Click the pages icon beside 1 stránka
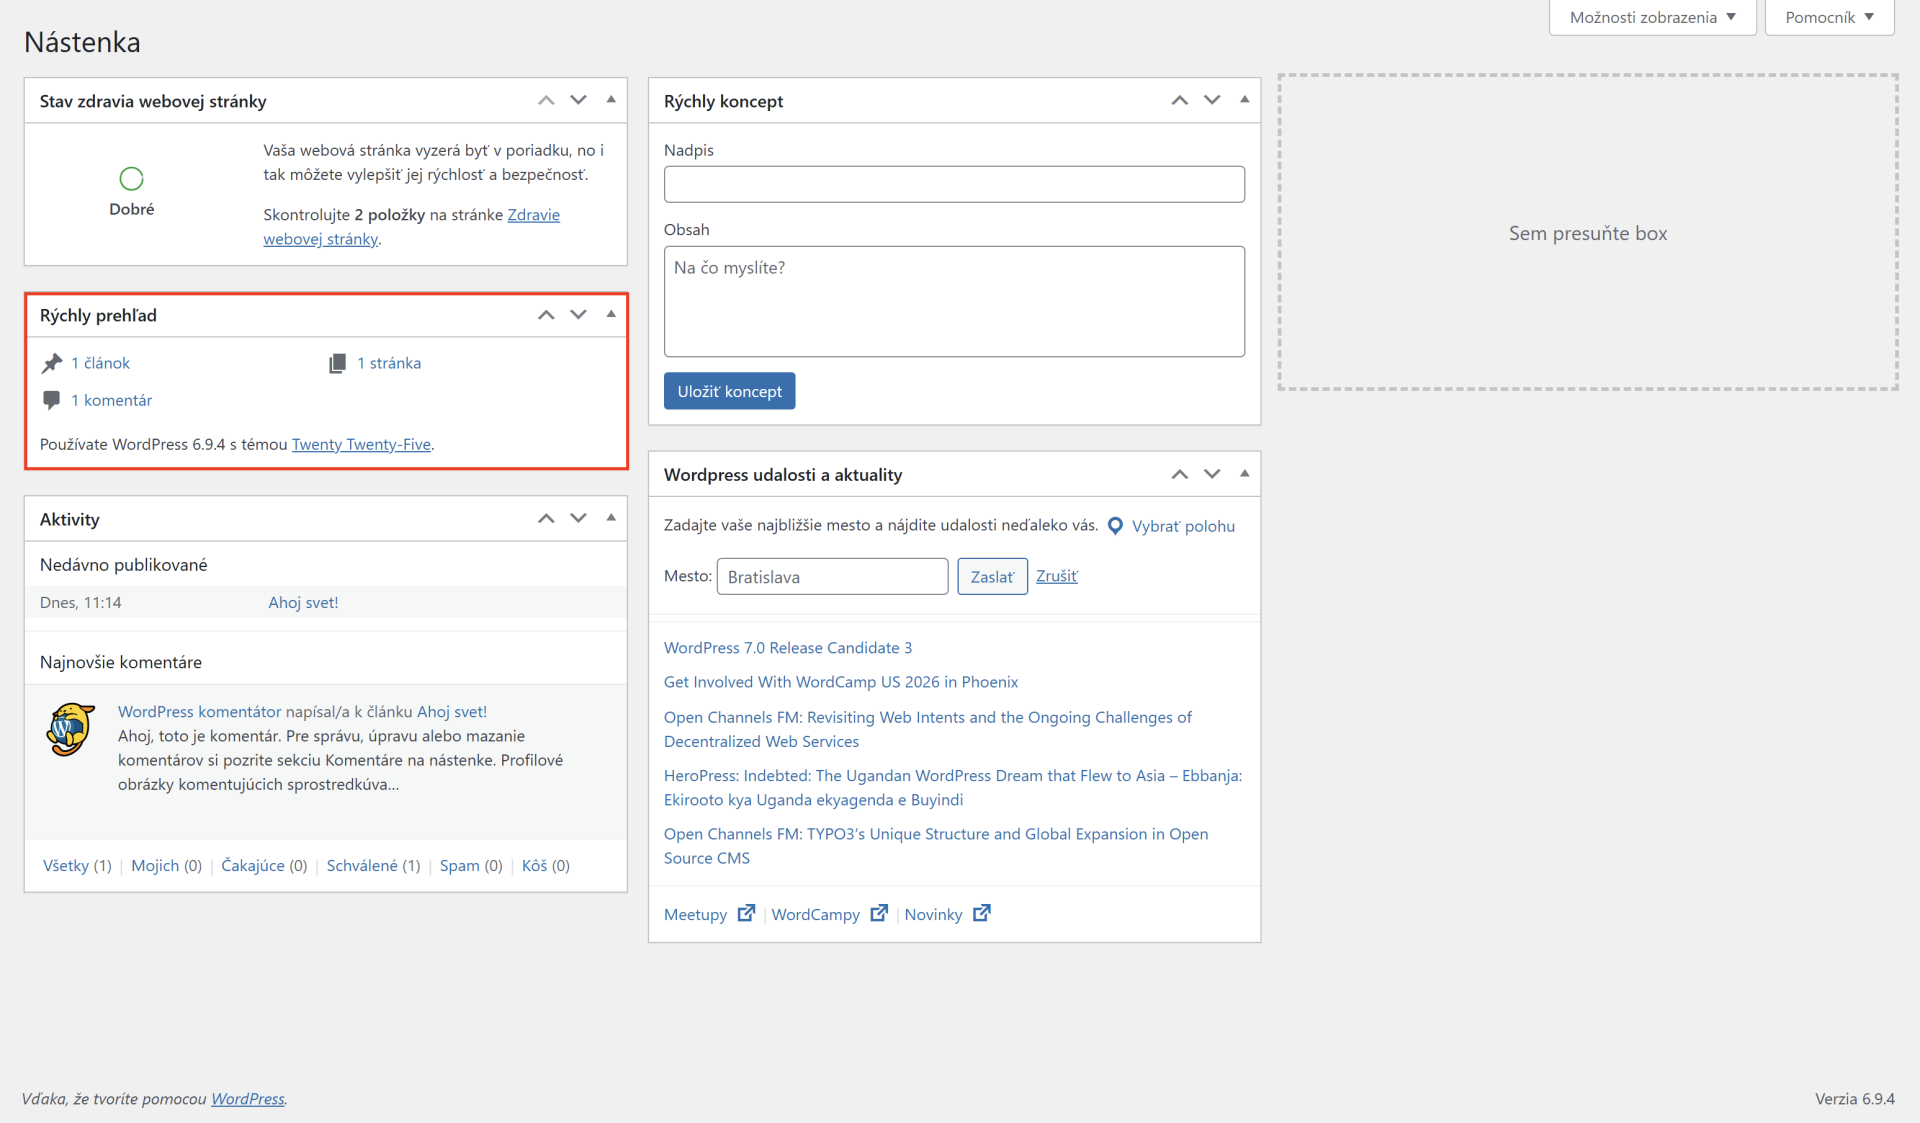Image resolution: width=1920 pixels, height=1123 pixels. pyautogui.click(x=338, y=363)
